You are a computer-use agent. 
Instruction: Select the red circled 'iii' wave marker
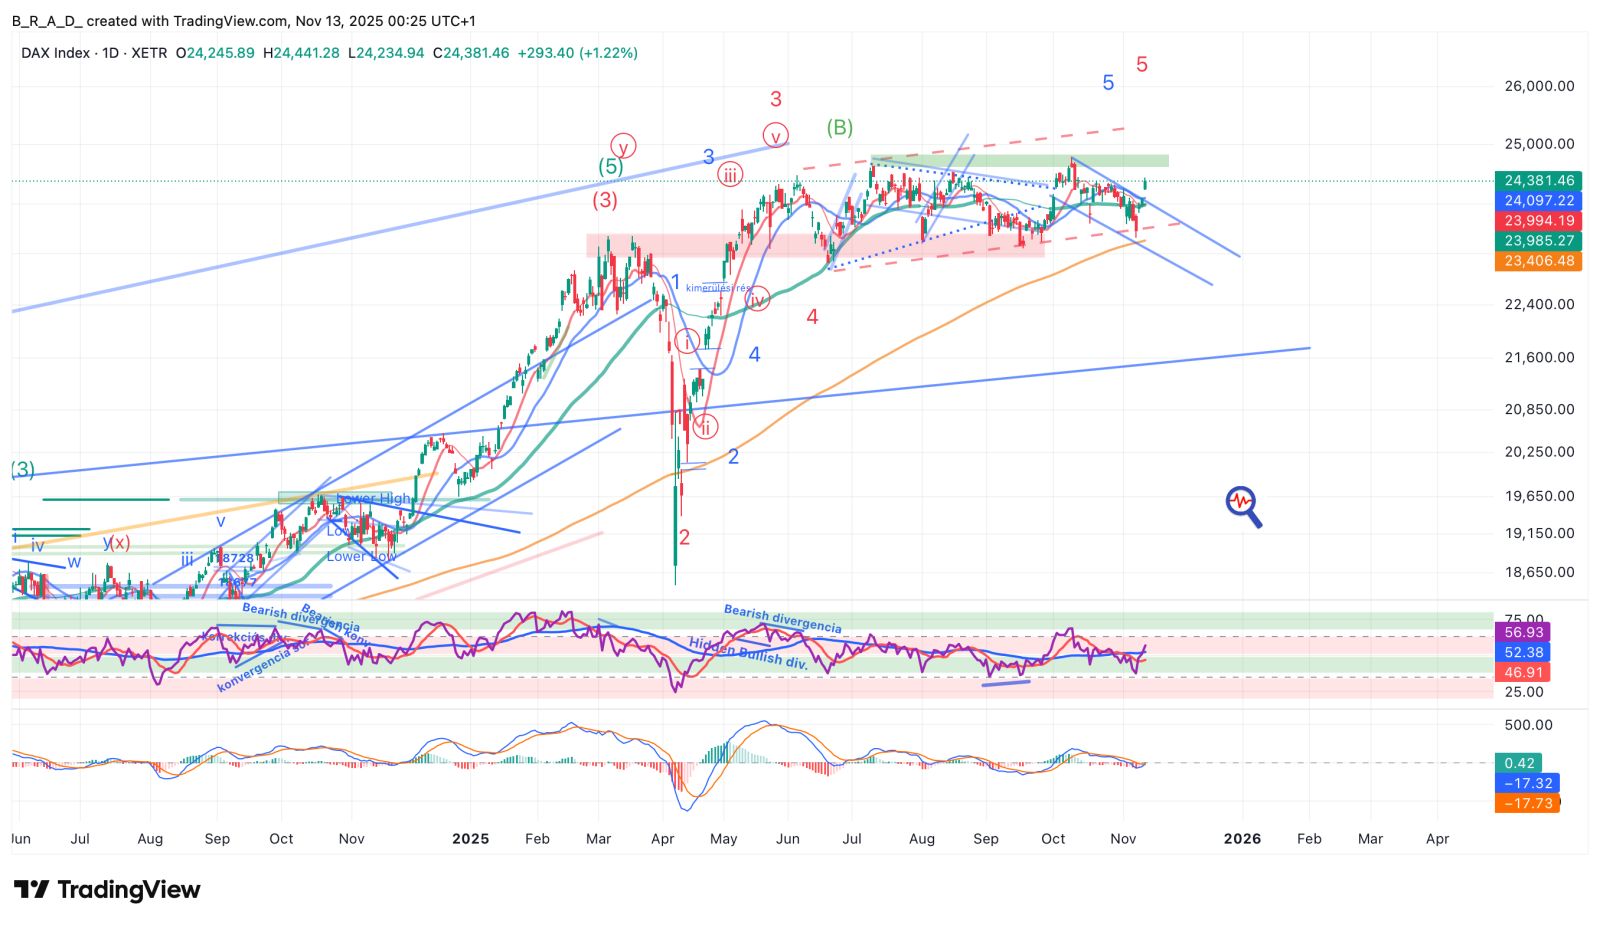(x=730, y=175)
